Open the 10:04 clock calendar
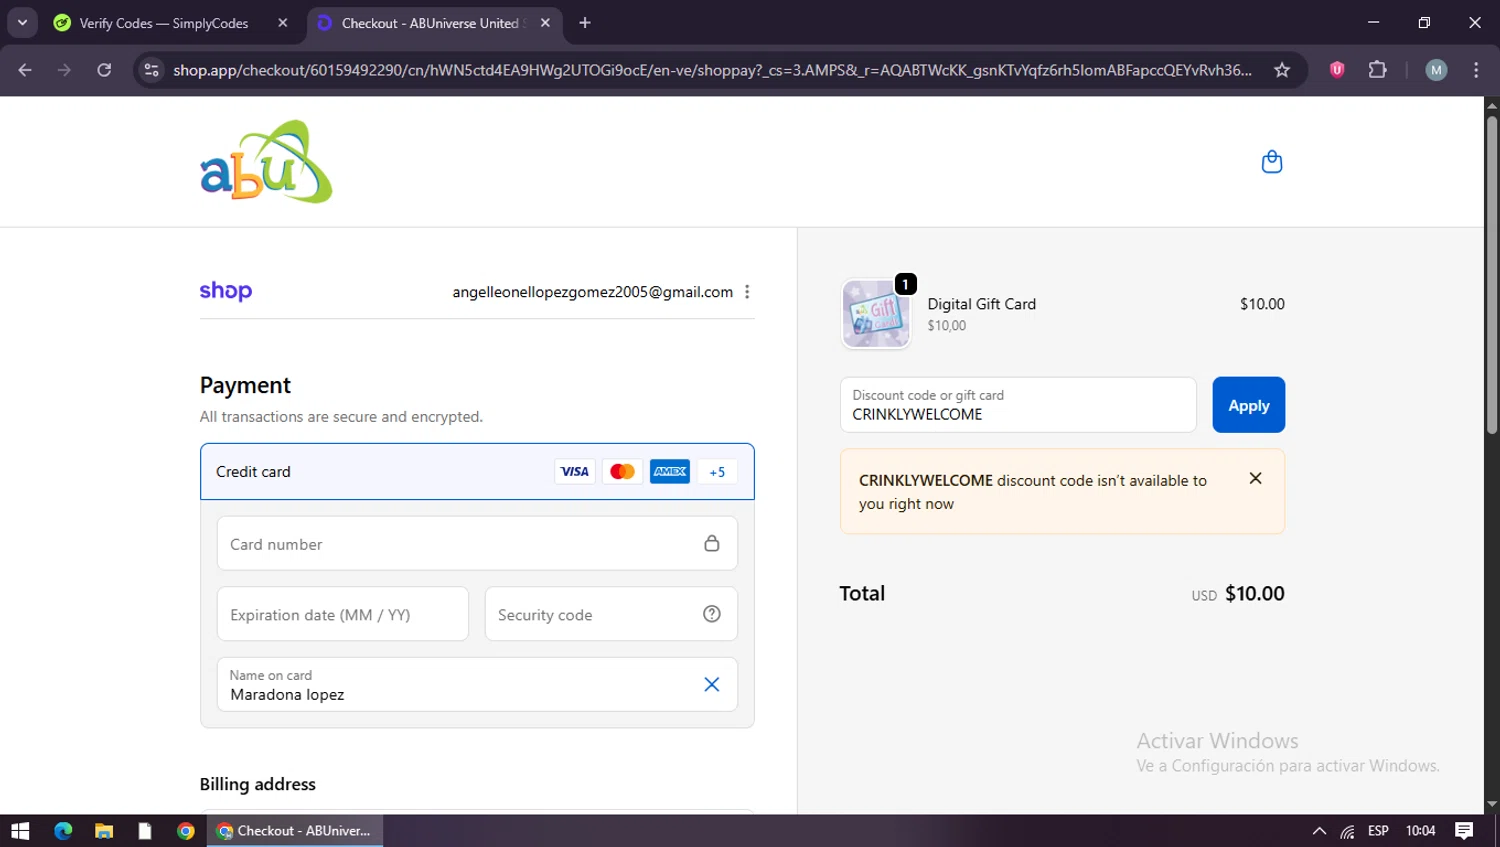This screenshot has width=1500, height=847. [1420, 831]
